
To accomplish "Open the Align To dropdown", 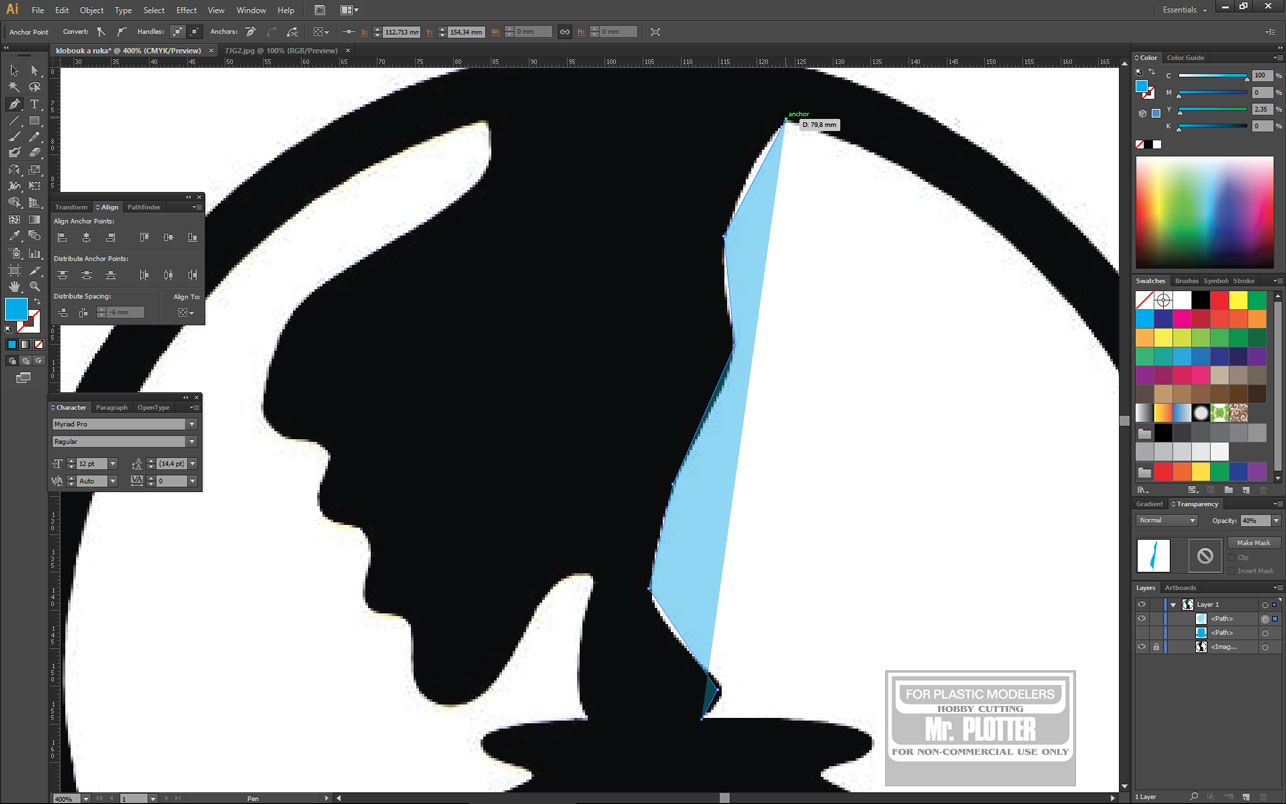I will click(x=185, y=312).
